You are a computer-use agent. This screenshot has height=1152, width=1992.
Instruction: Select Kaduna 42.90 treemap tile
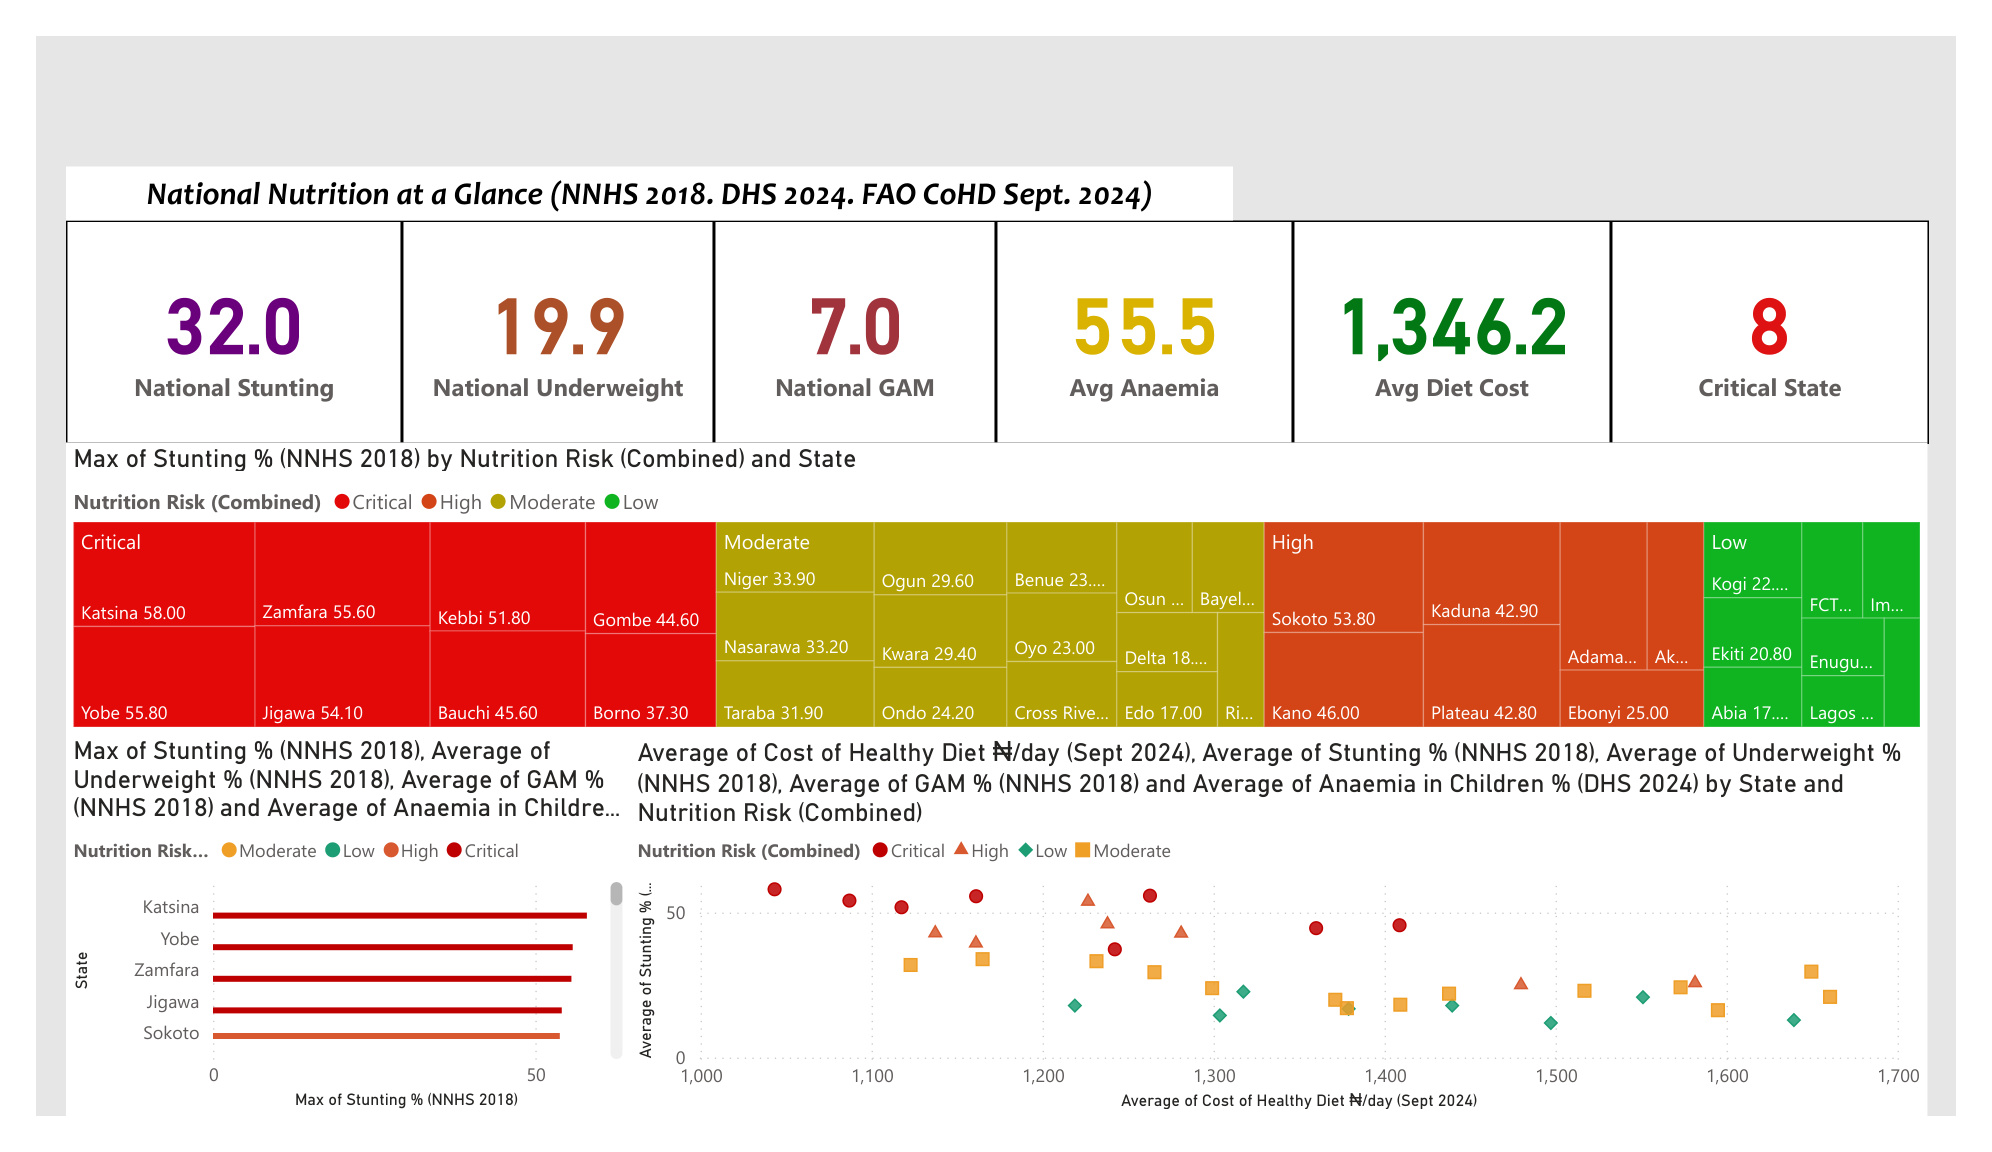tap(1491, 573)
